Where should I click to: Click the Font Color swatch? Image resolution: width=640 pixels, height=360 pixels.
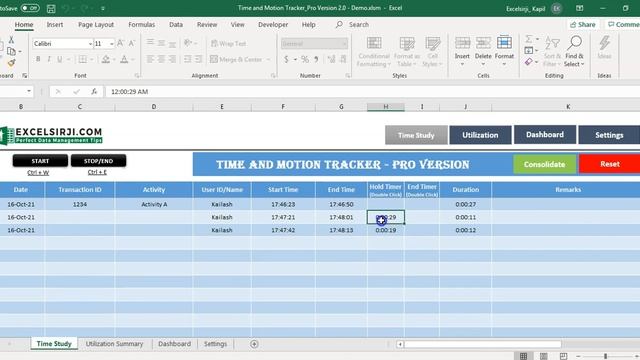124,60
